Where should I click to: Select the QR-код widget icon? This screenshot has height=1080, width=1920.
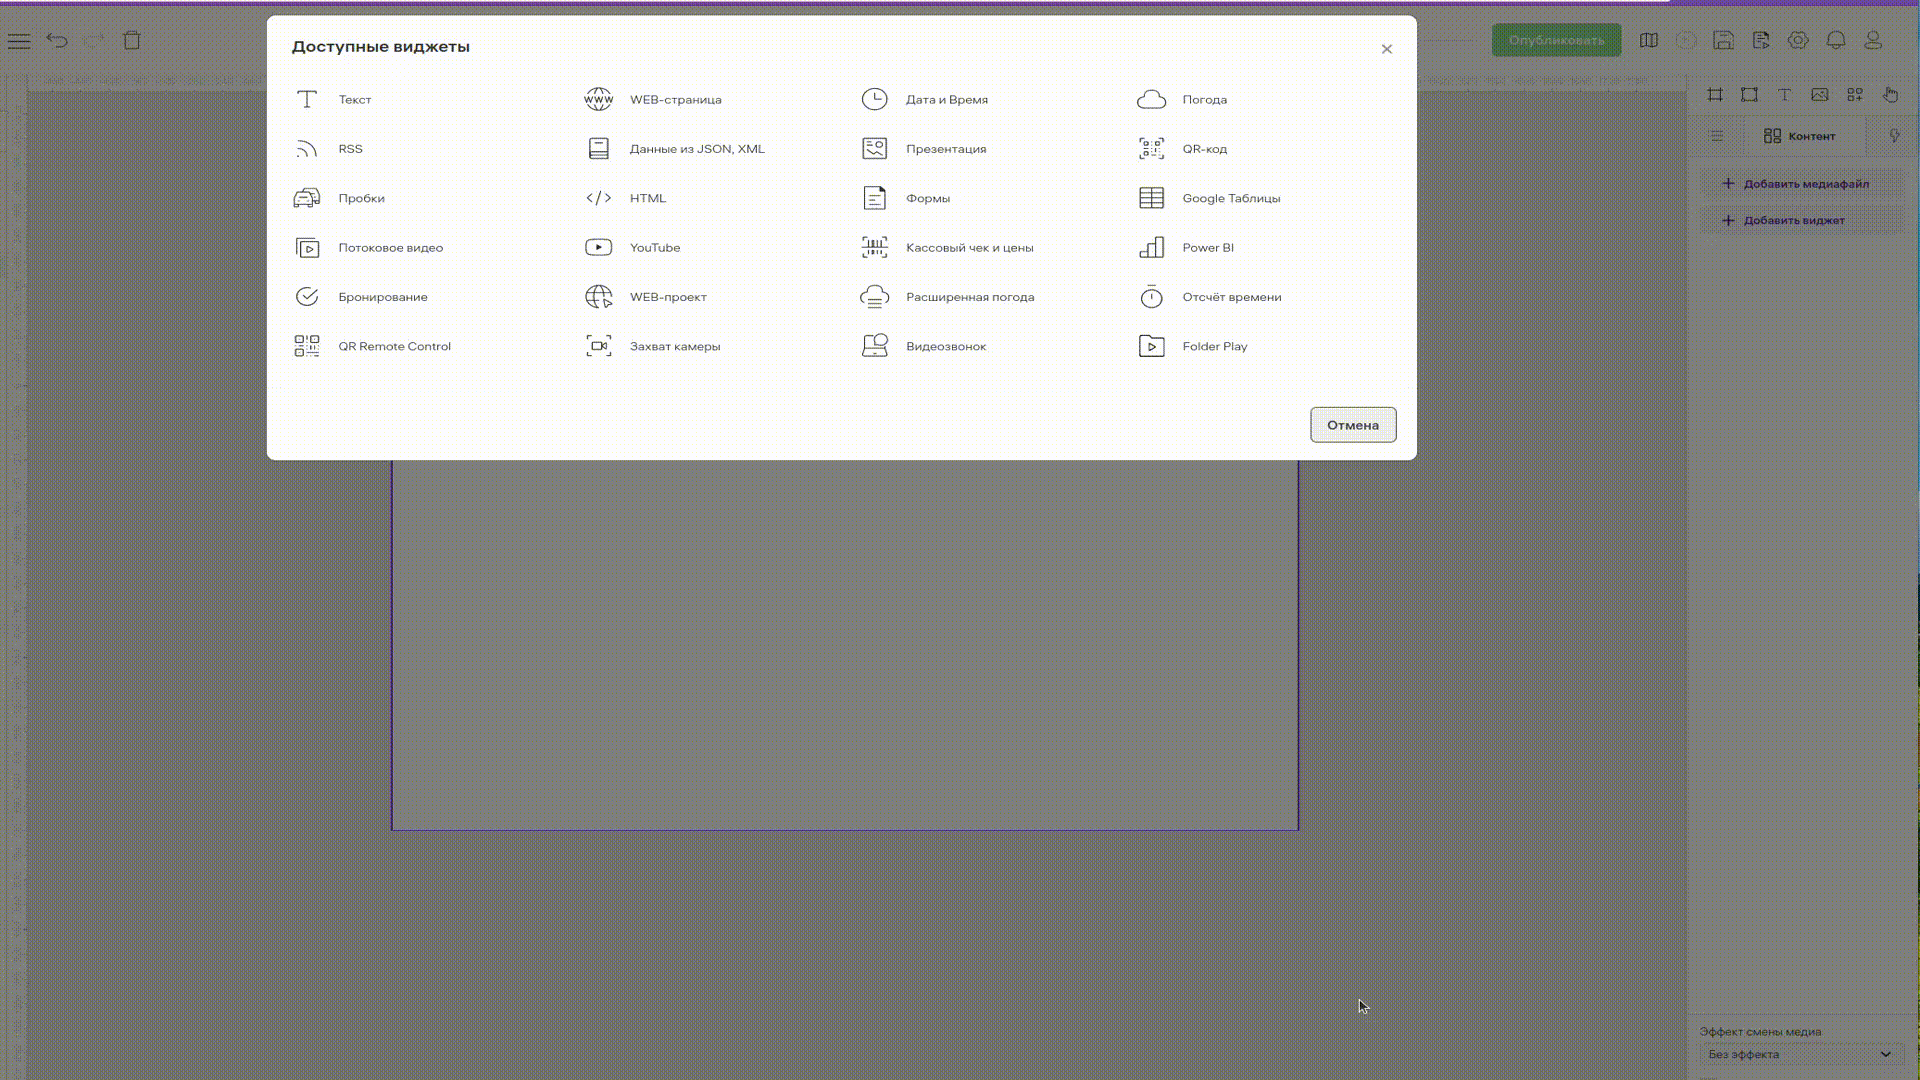click(x=1151, y=149)
